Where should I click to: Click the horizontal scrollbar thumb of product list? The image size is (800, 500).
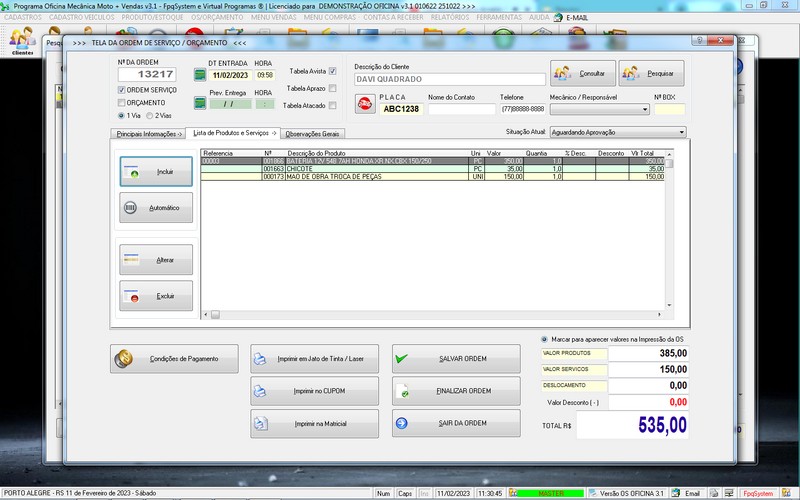pyautogui.click(x=215, y=315)
